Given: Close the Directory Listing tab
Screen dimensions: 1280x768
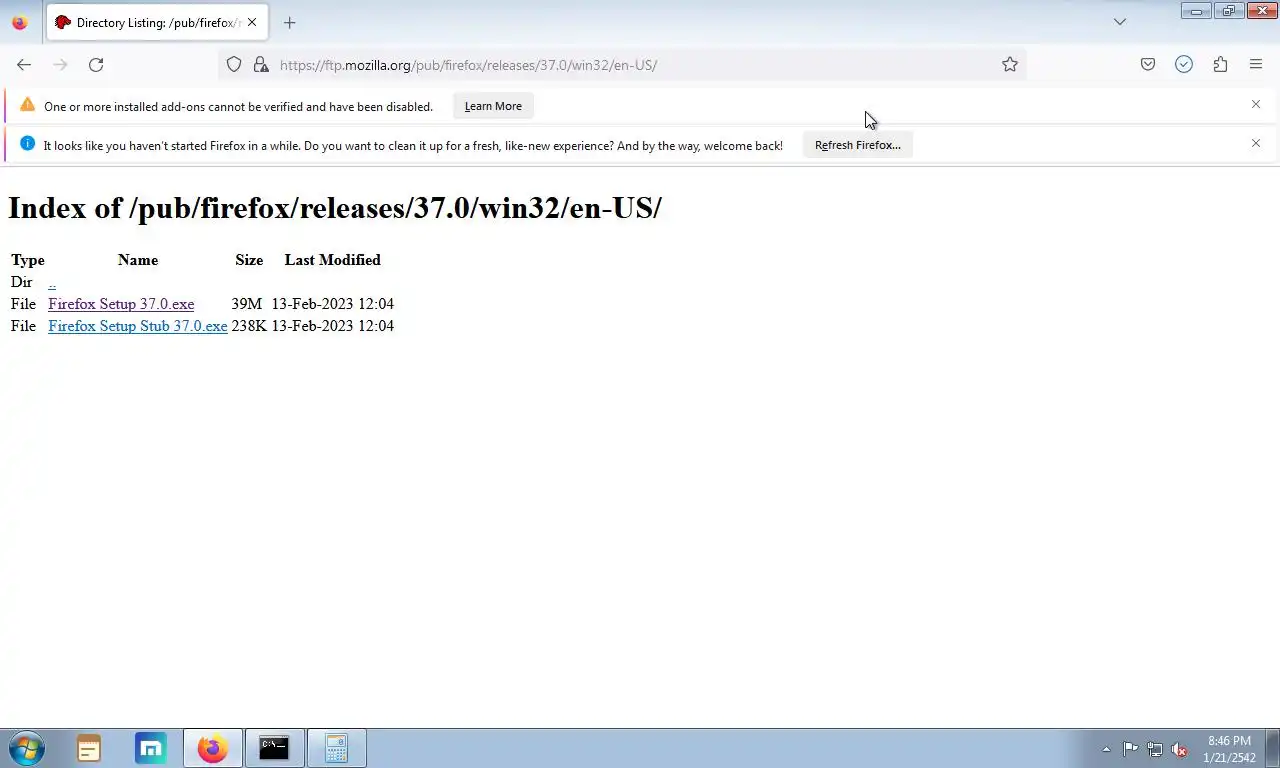Looking at the screenshot, I should (251, 22).
